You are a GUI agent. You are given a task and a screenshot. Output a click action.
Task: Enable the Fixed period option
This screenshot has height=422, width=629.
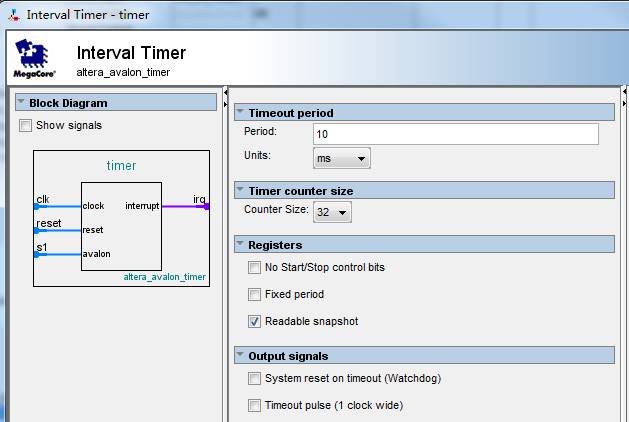(x=254, y=294)
